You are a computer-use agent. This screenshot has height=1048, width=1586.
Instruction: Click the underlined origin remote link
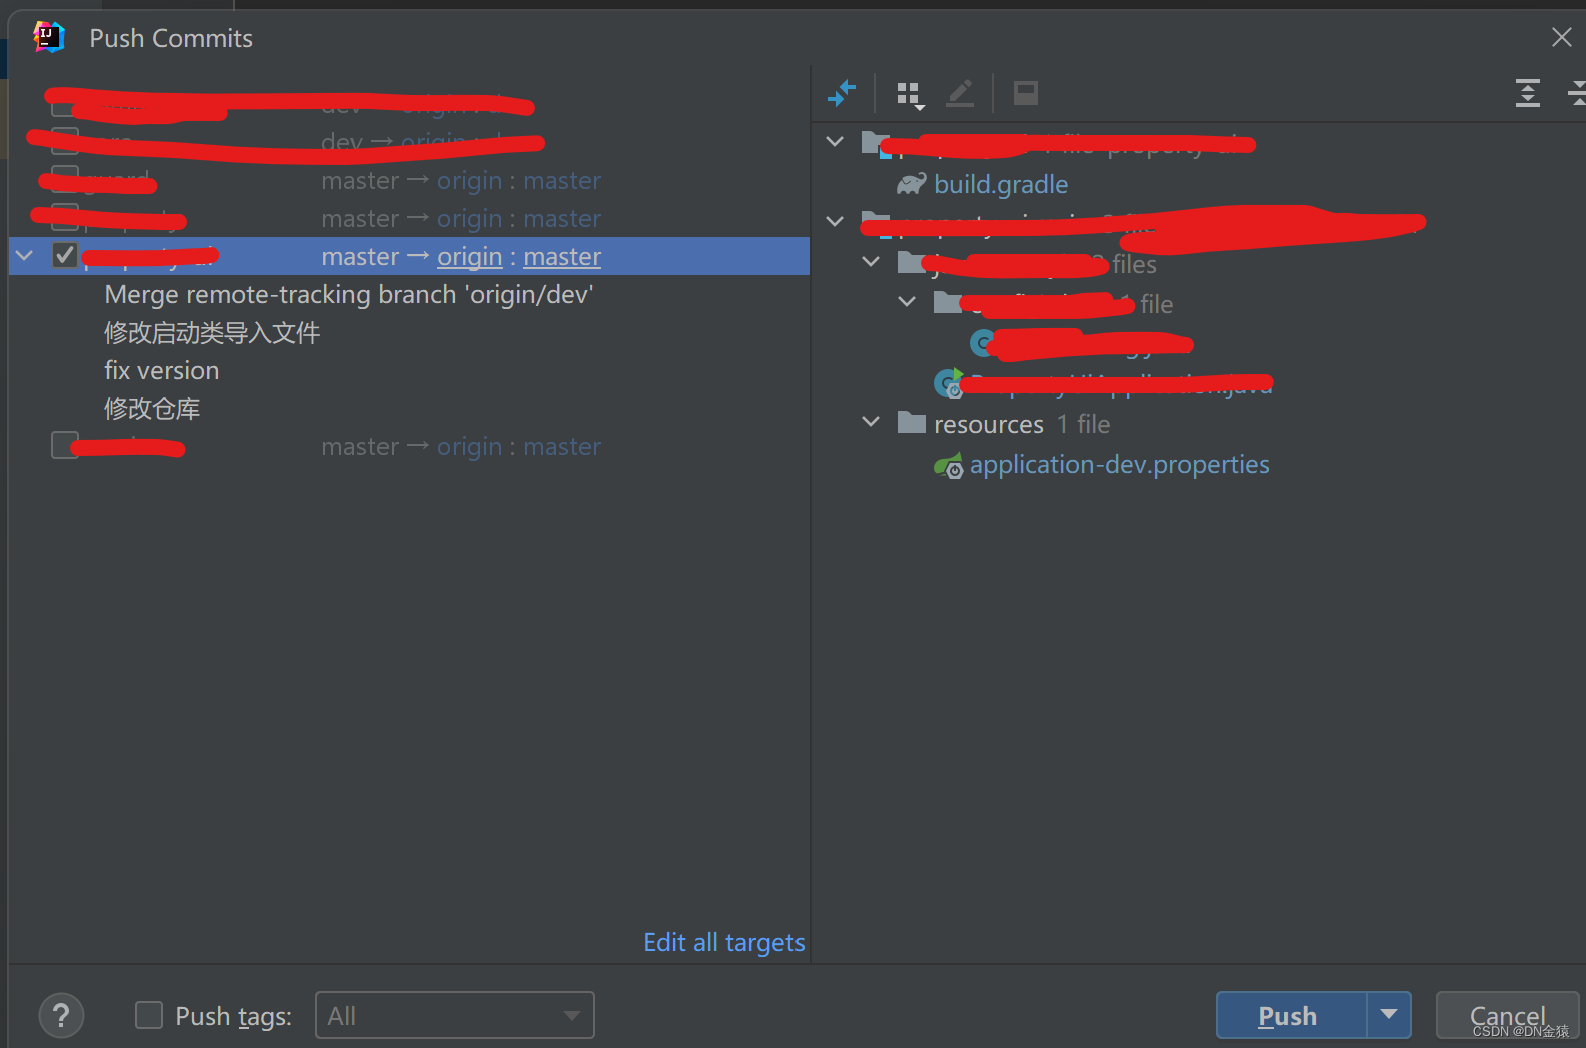click(x=470, y=257)
